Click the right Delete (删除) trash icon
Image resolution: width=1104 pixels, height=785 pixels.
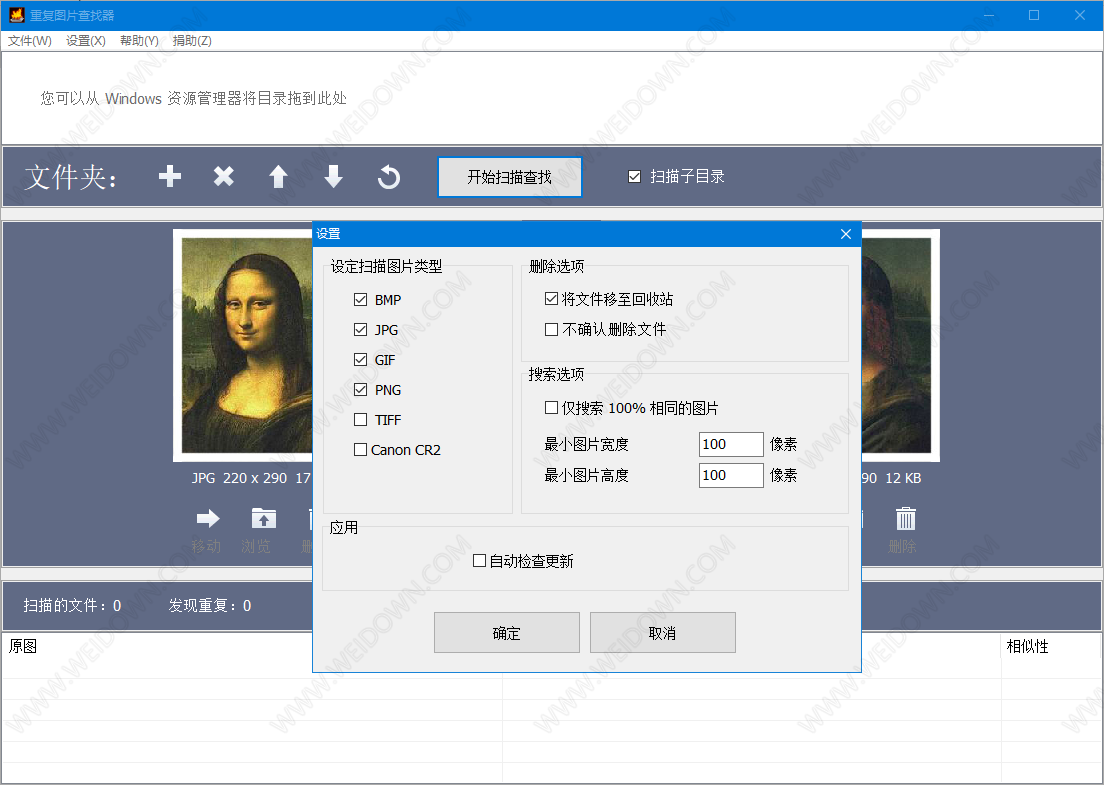coord(905,519)
